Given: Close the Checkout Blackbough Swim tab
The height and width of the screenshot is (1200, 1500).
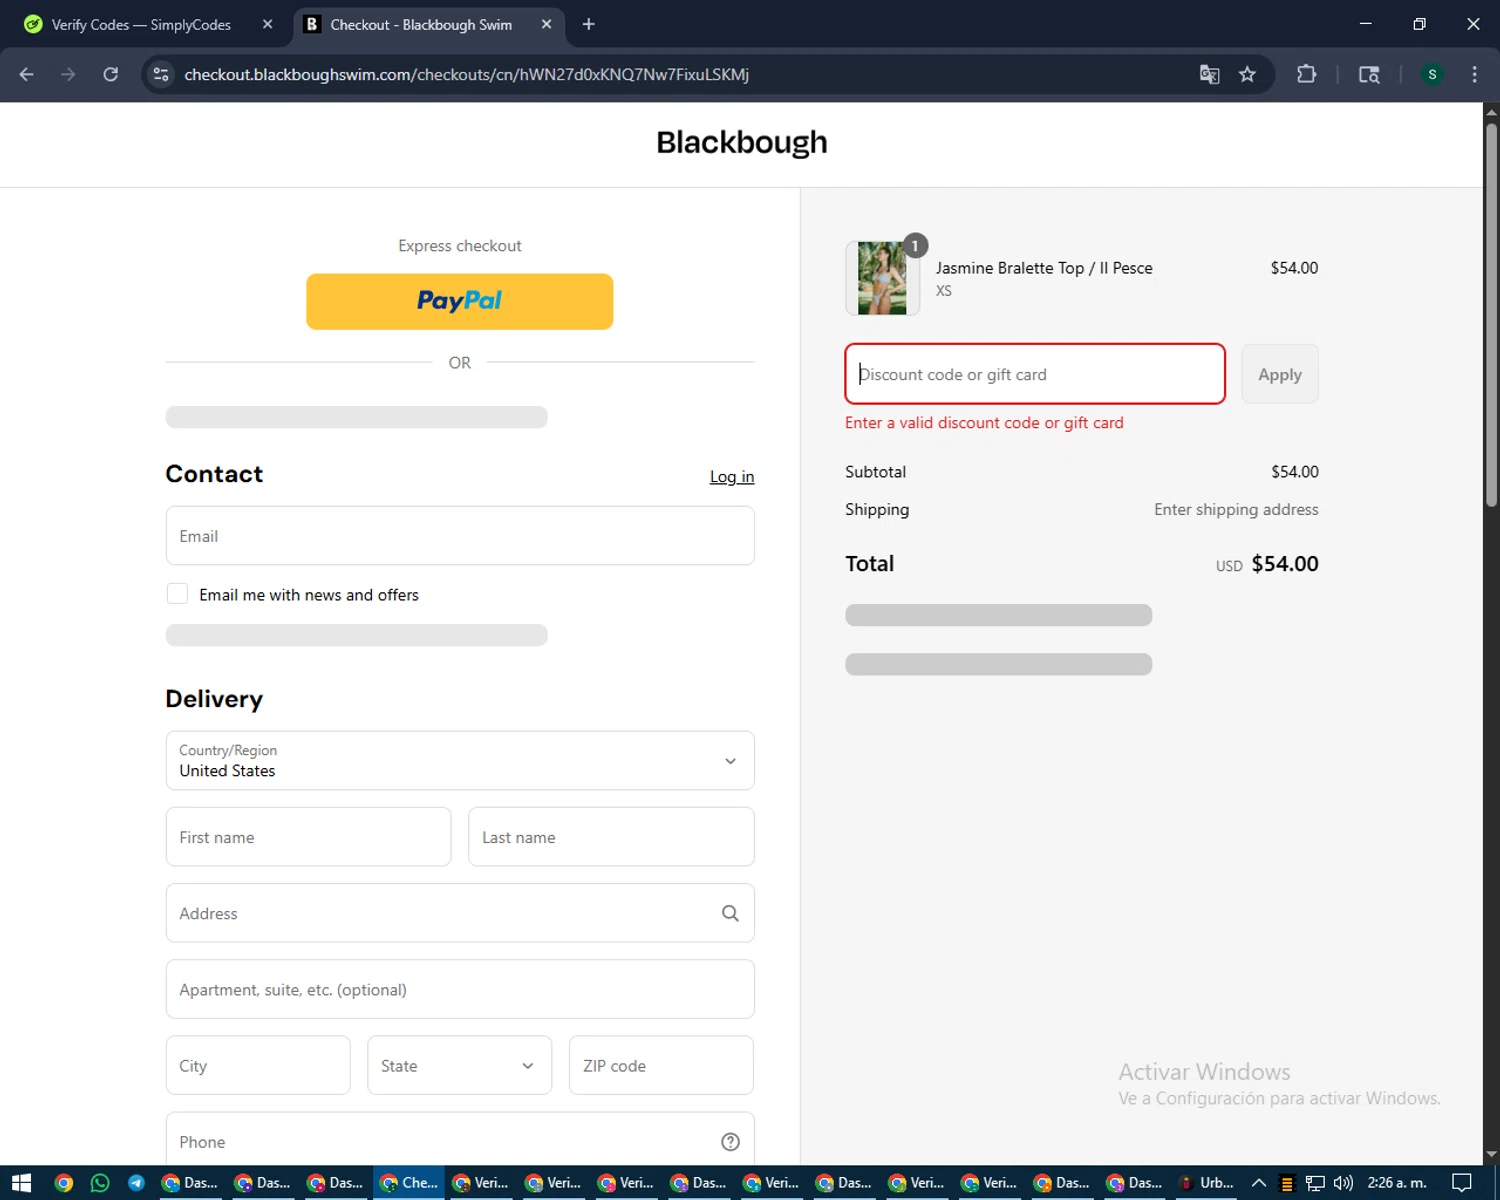Looking at the screenshot, I should 546,24.
